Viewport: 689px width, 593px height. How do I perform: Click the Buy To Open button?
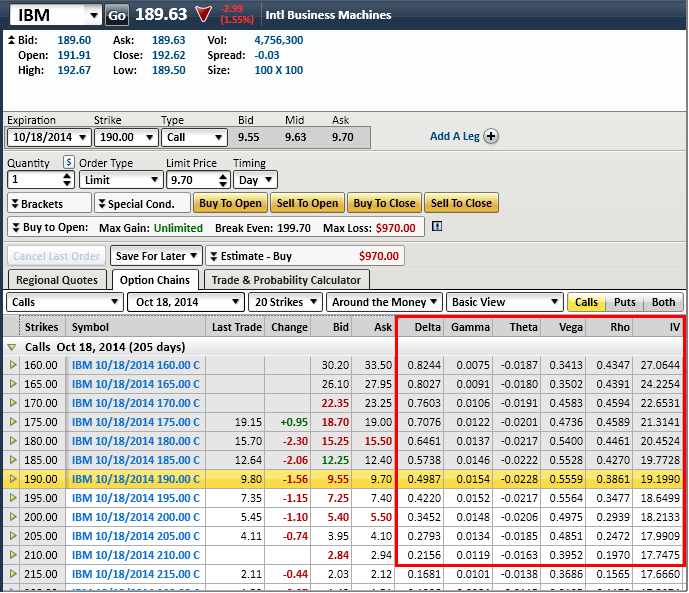coord(230,203)
